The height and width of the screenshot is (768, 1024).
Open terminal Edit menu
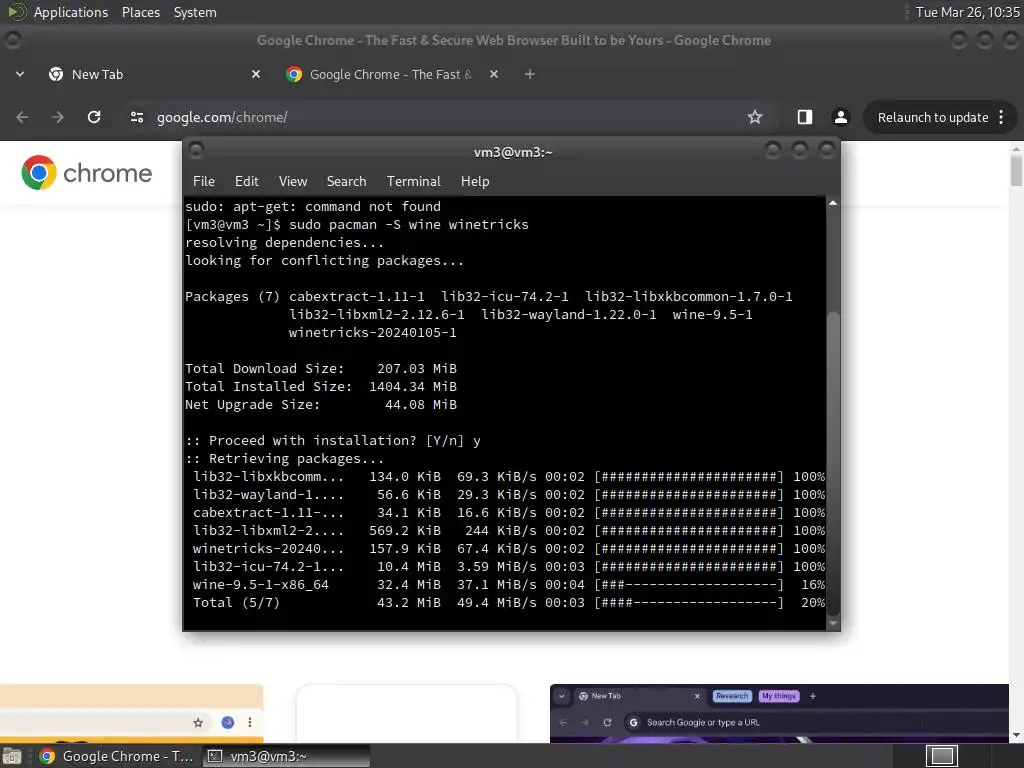tap(246, 182)
